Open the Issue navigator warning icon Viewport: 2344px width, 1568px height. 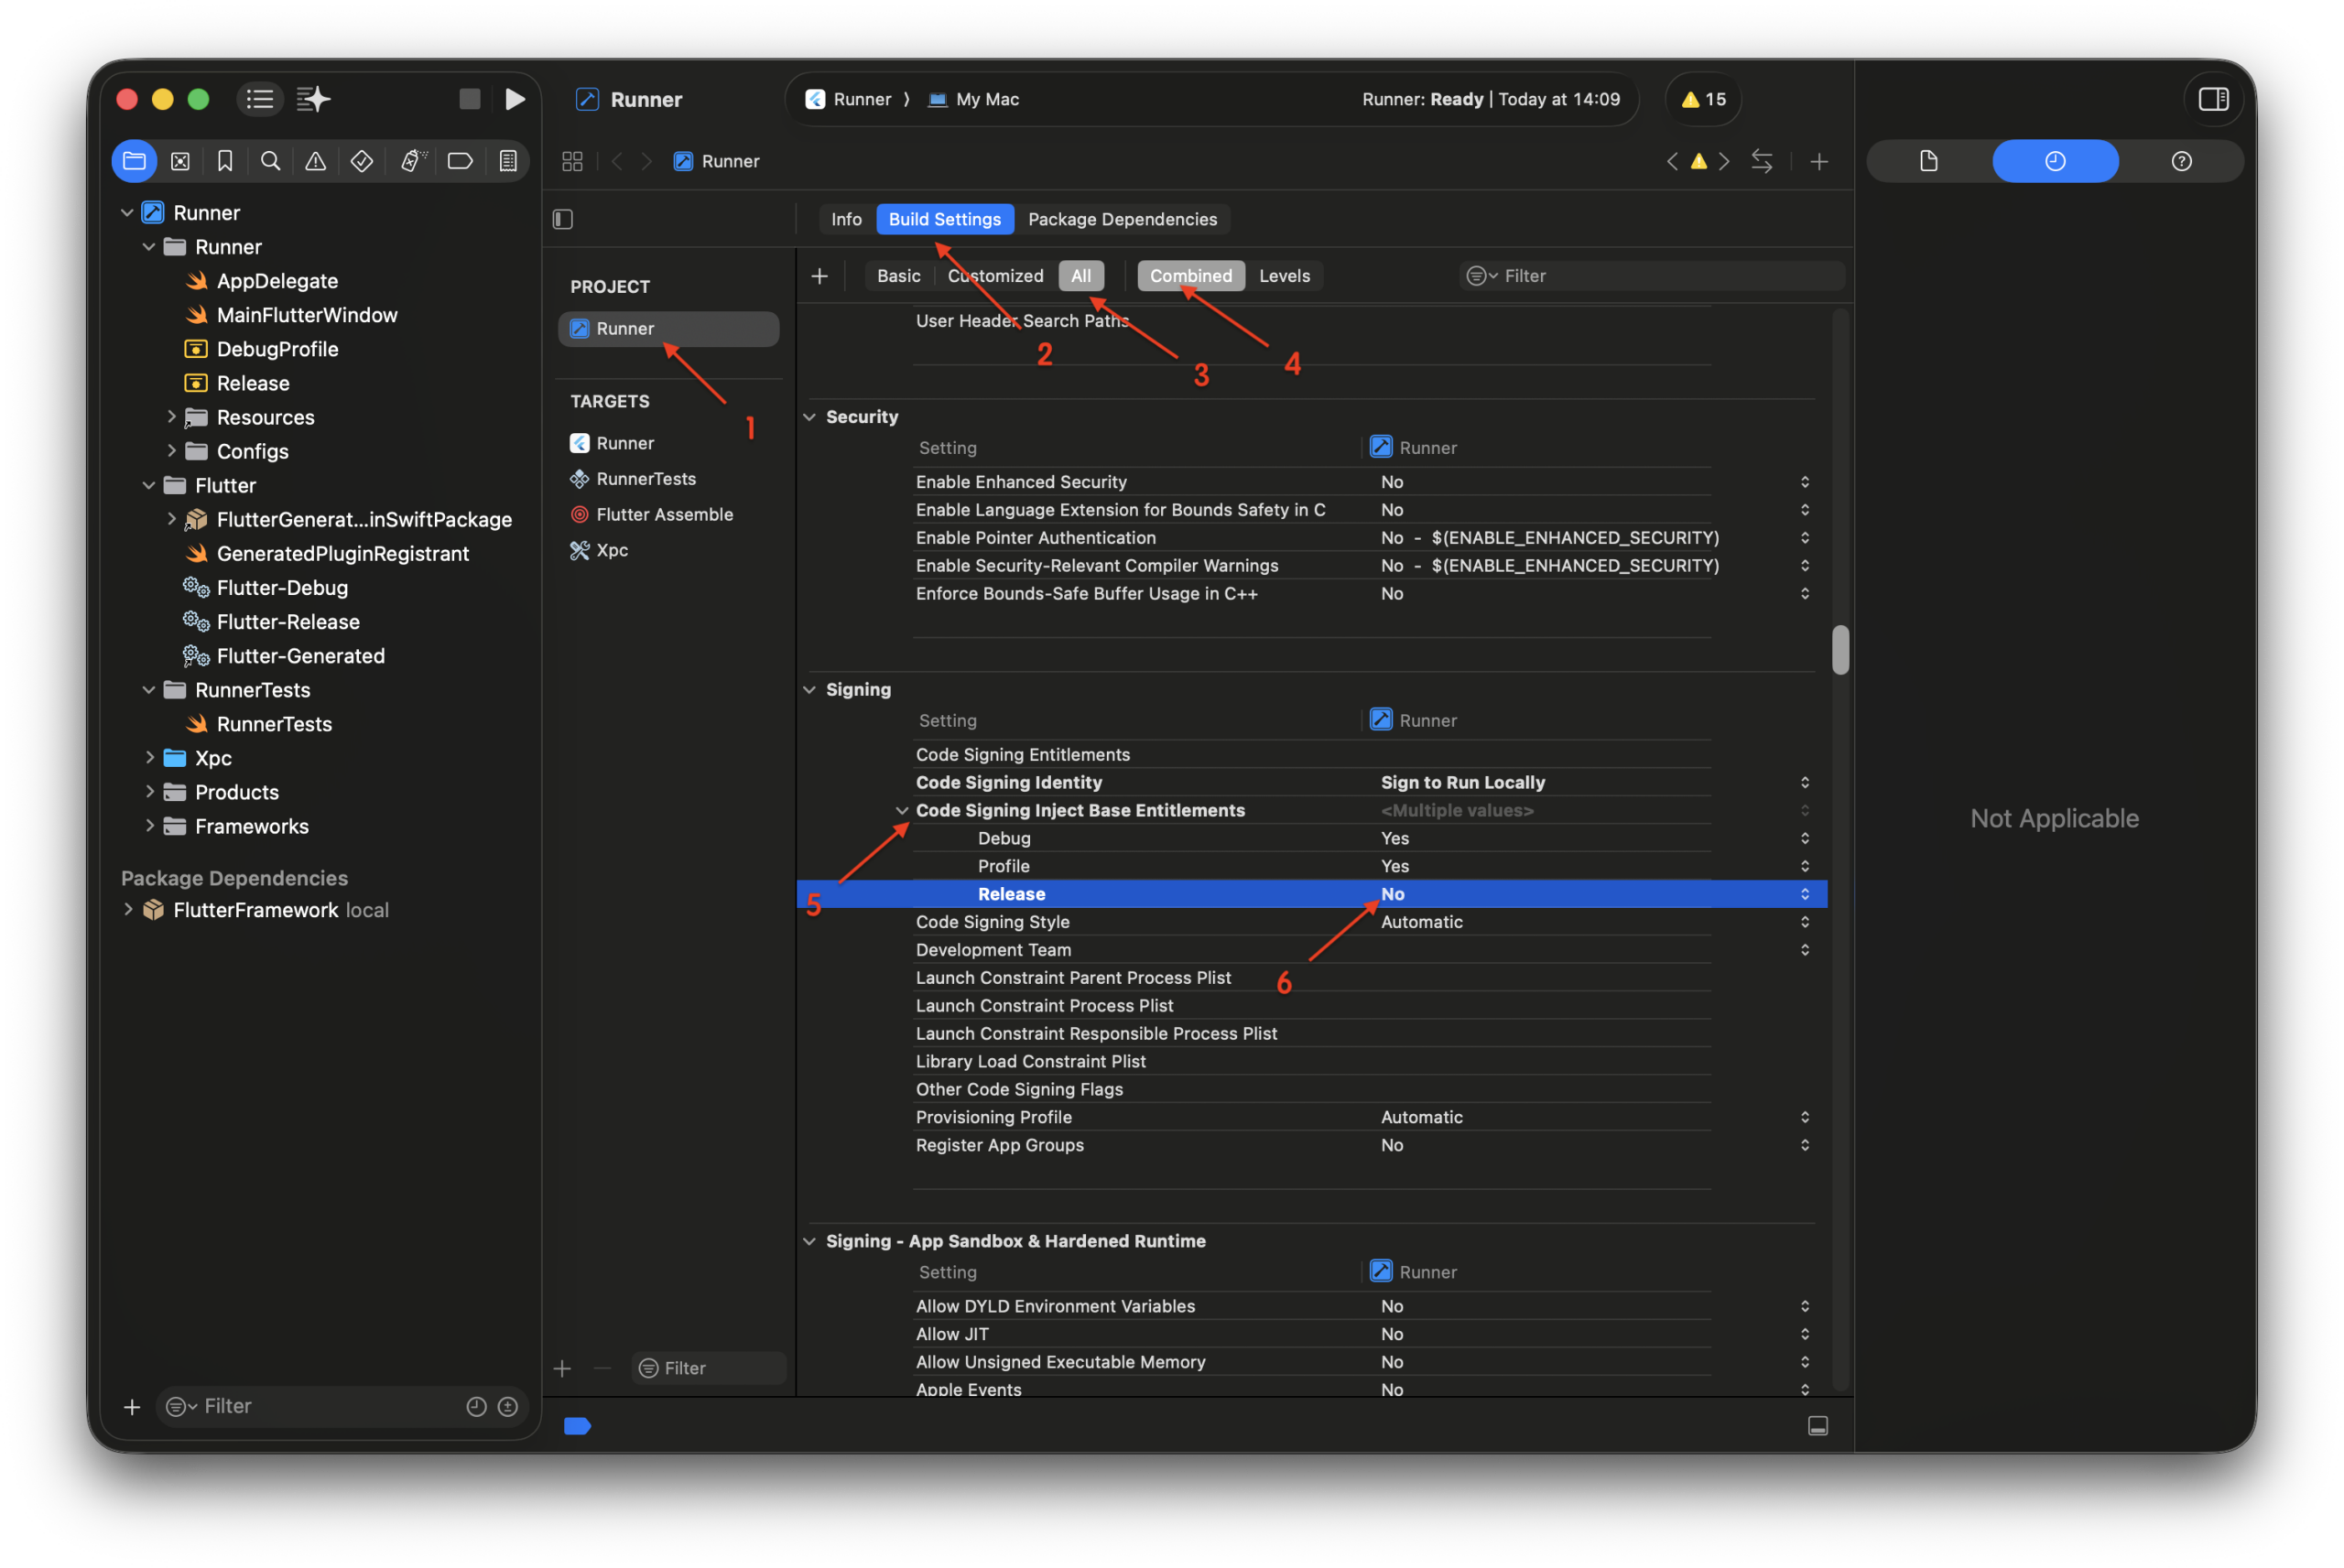tap(315, 161)
